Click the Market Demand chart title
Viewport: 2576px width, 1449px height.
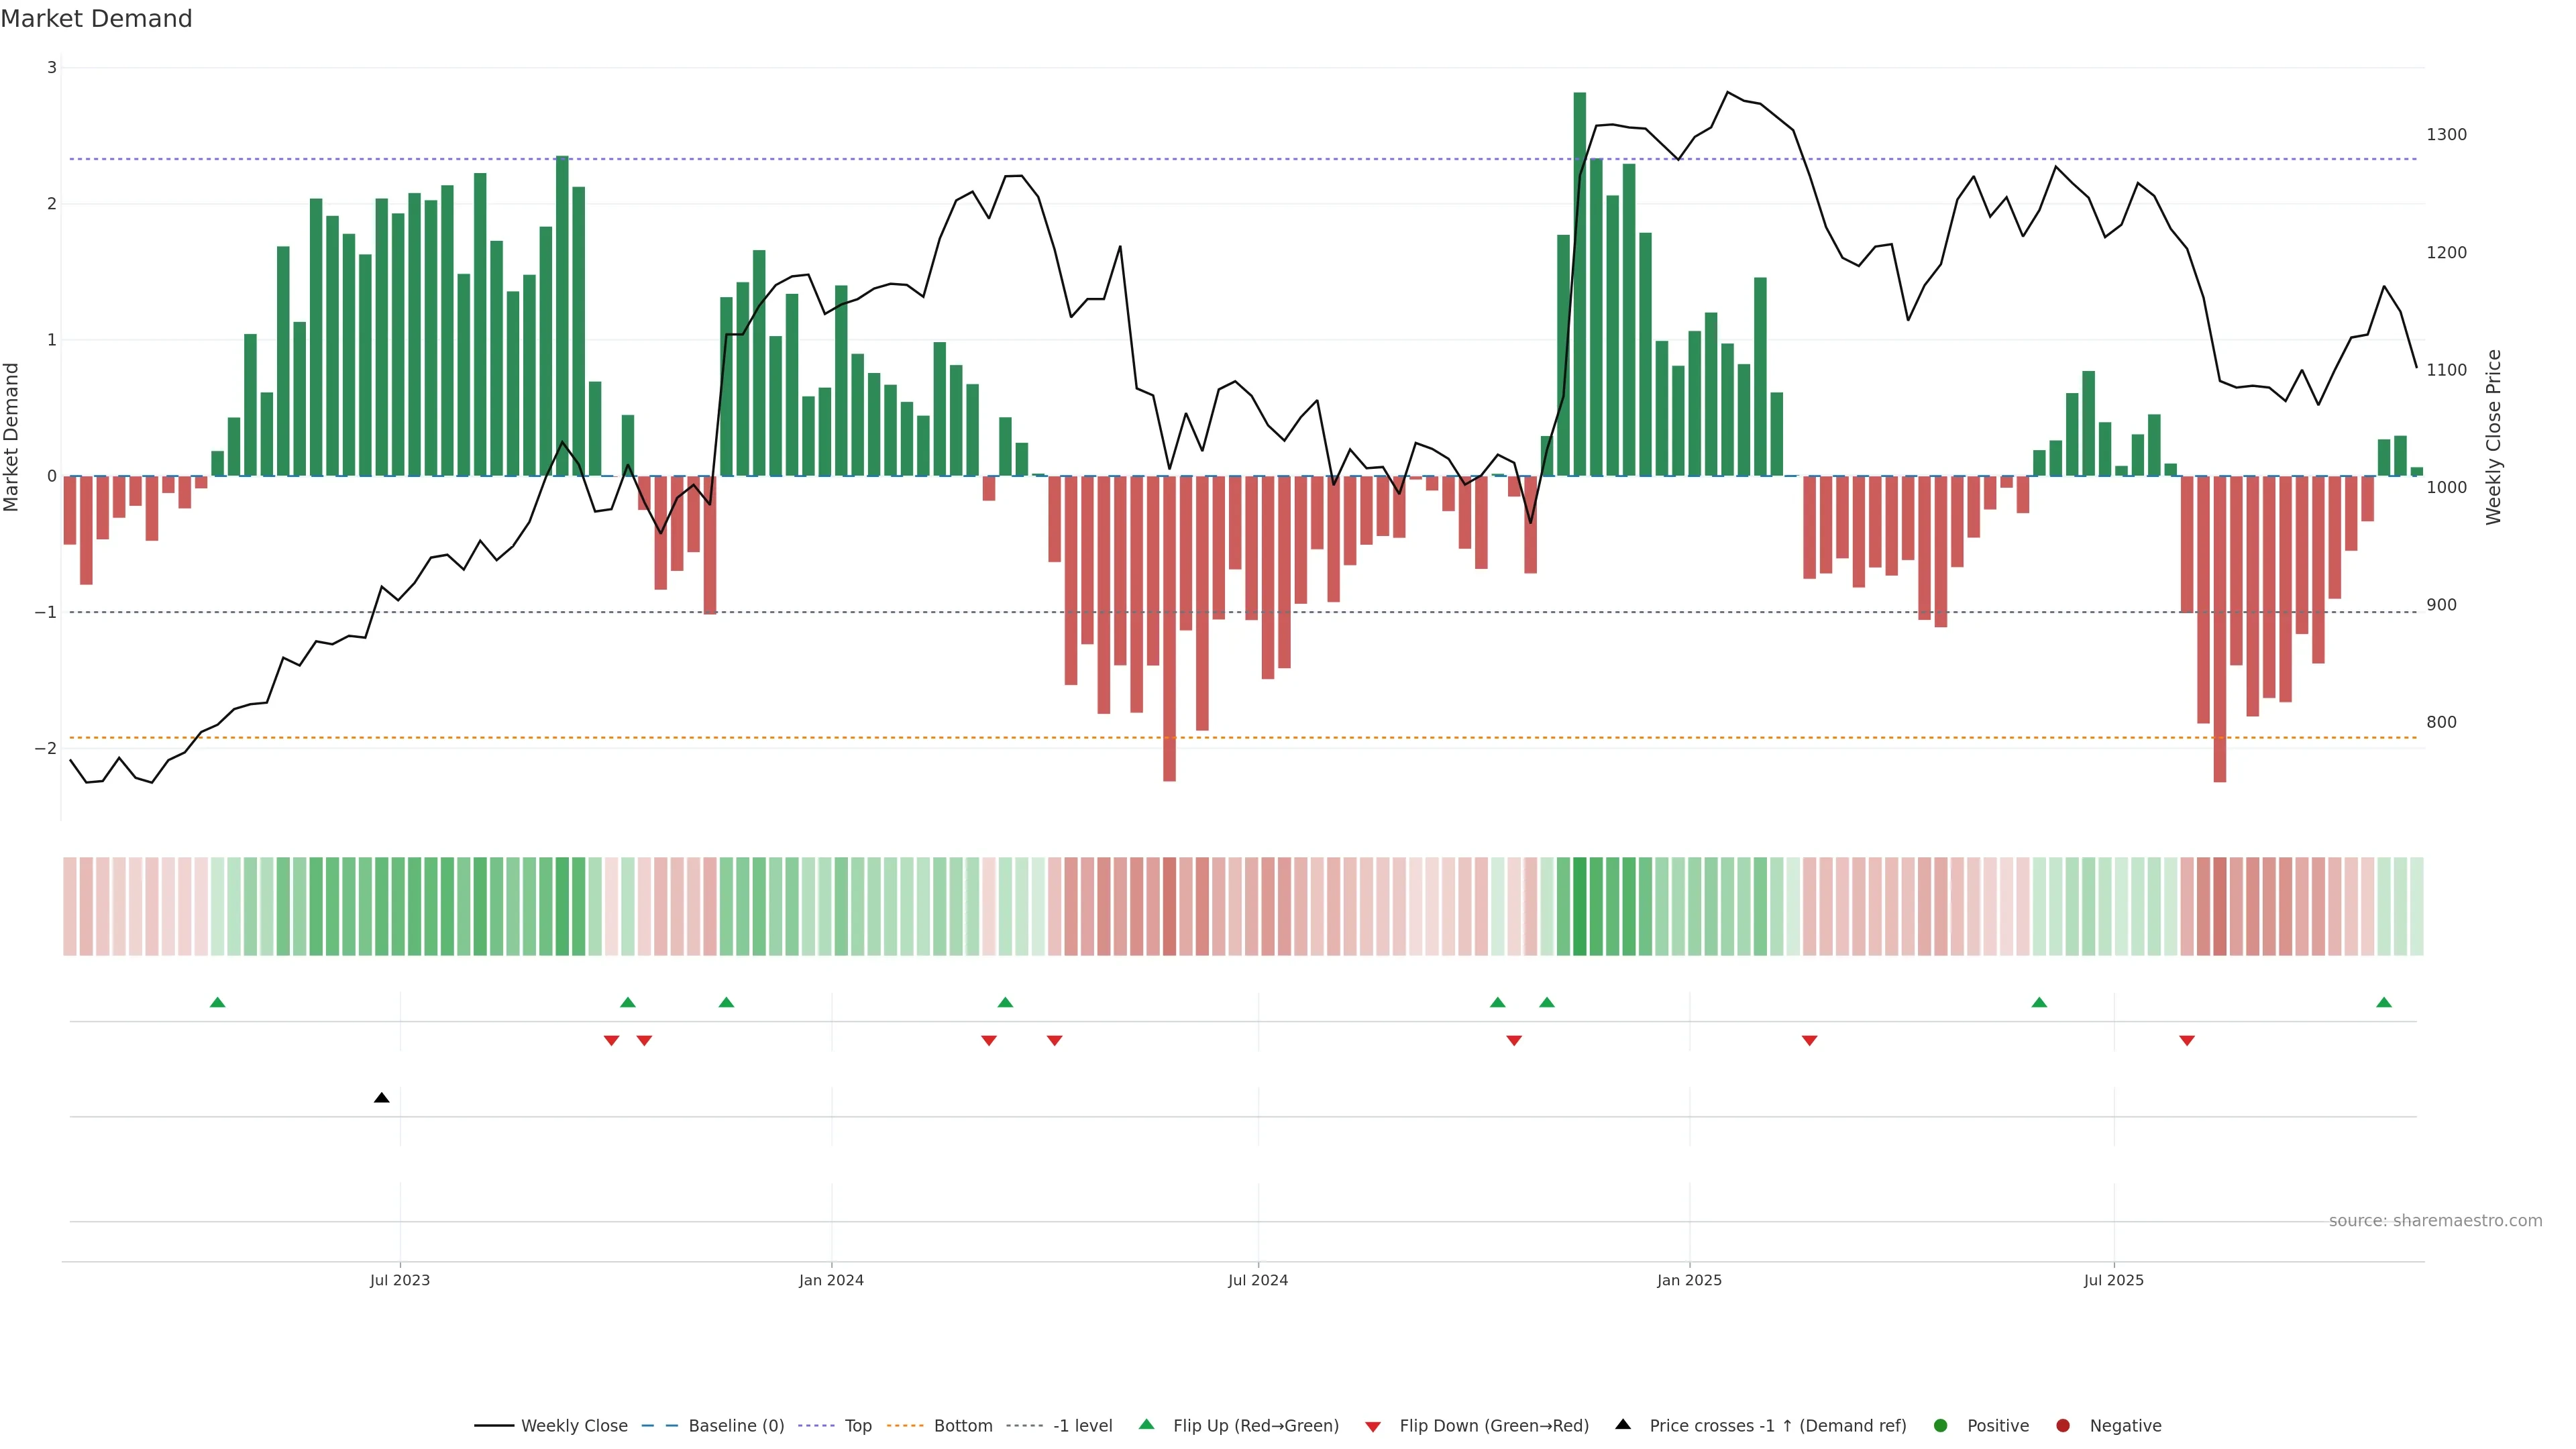point(96,19)
